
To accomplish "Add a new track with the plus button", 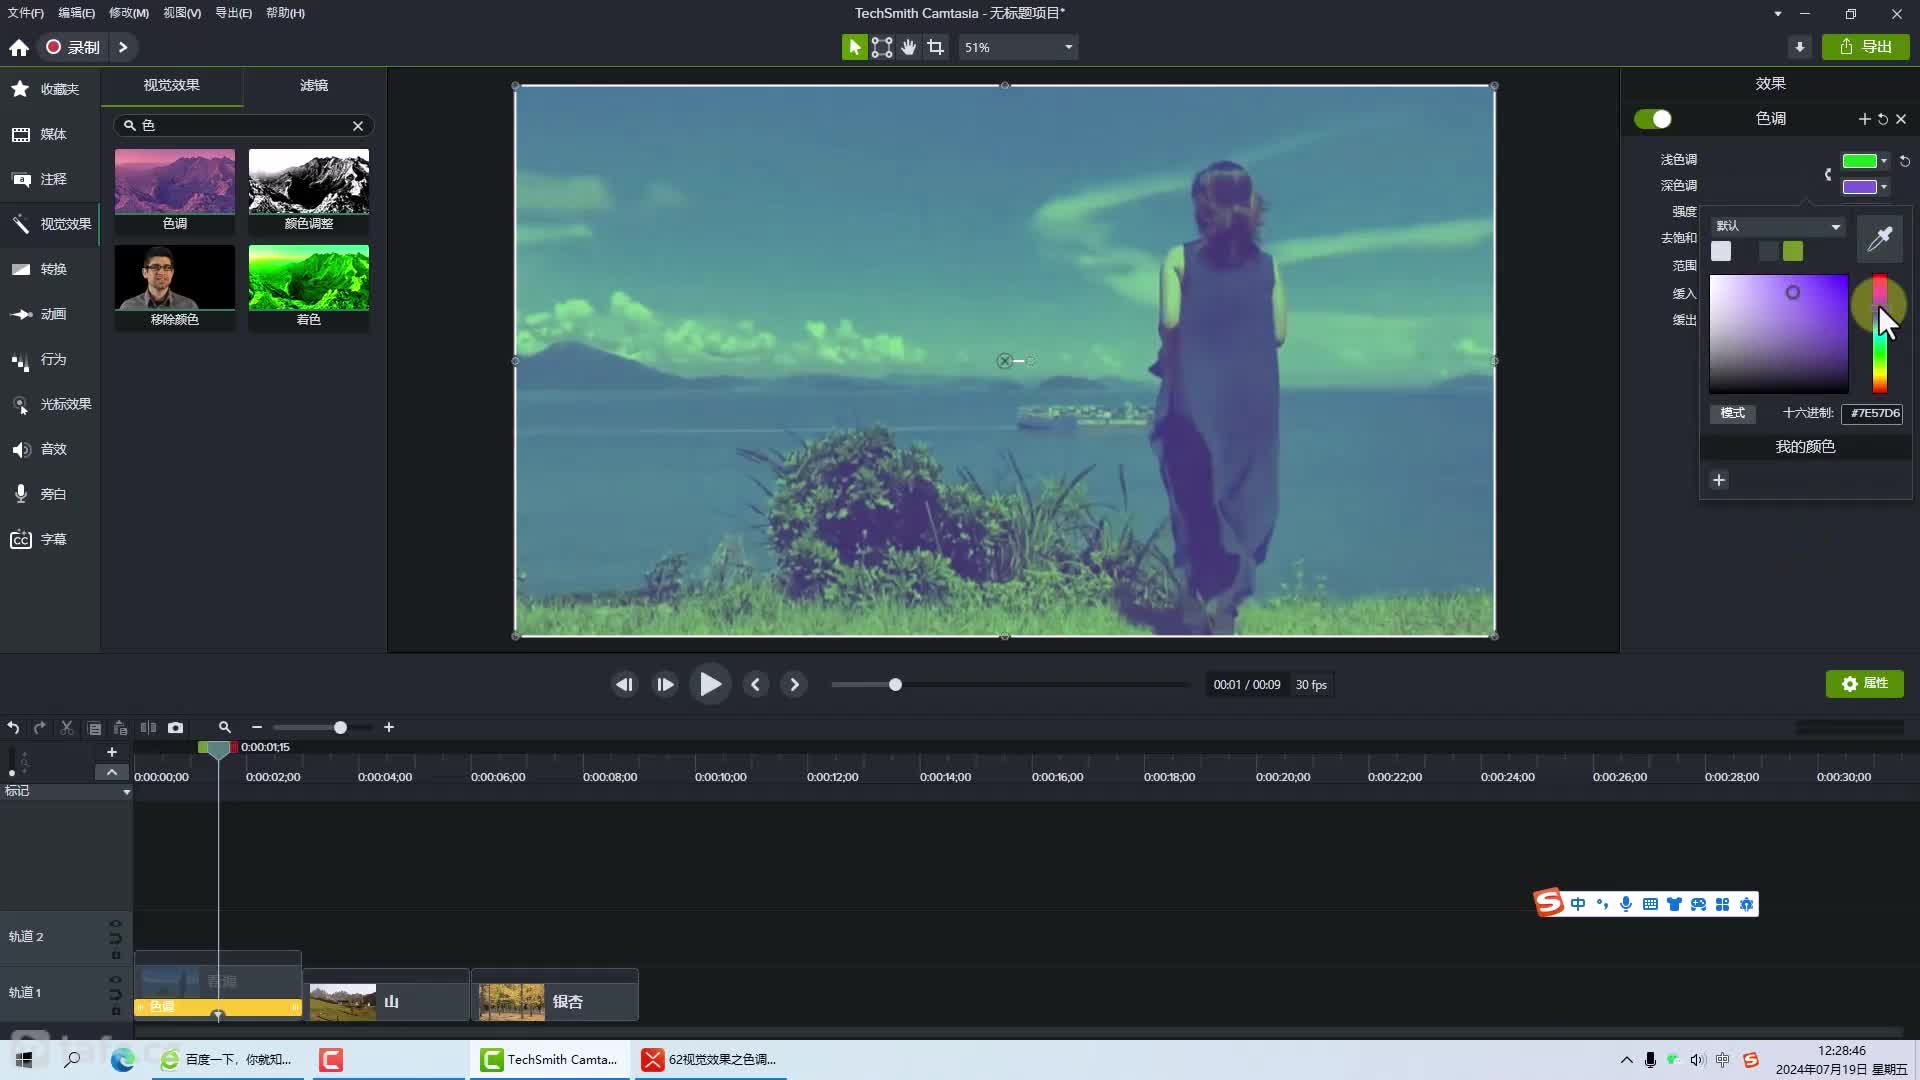I will pos(112,752).
